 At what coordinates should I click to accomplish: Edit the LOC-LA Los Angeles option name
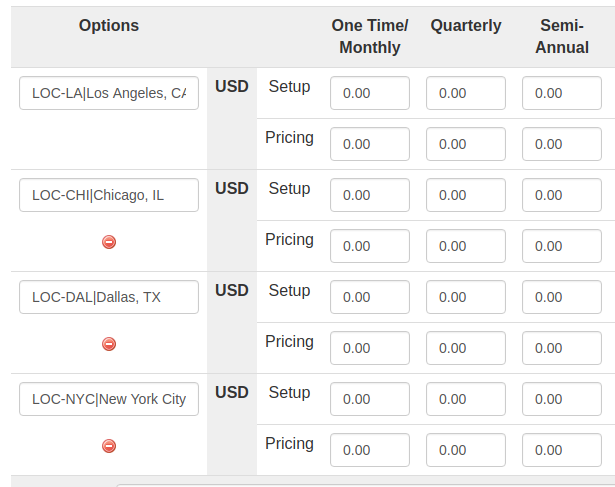(x=109, y=93)
